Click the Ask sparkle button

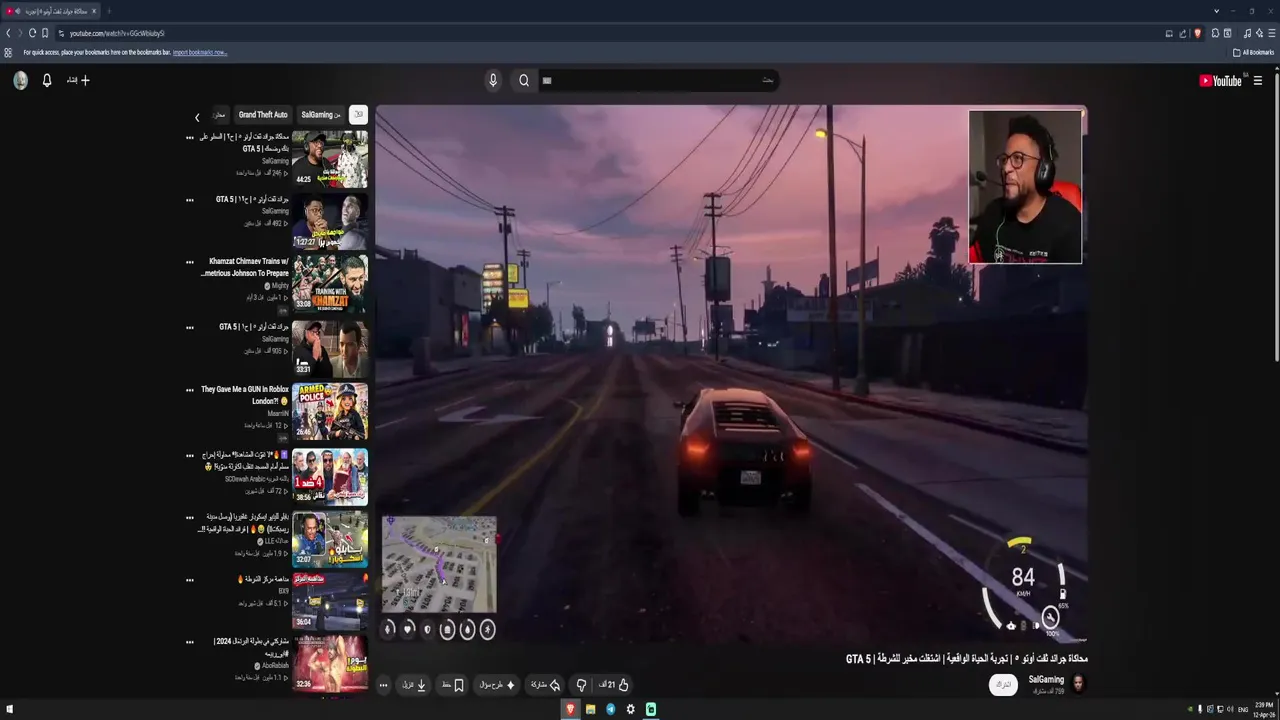[495, 685]
